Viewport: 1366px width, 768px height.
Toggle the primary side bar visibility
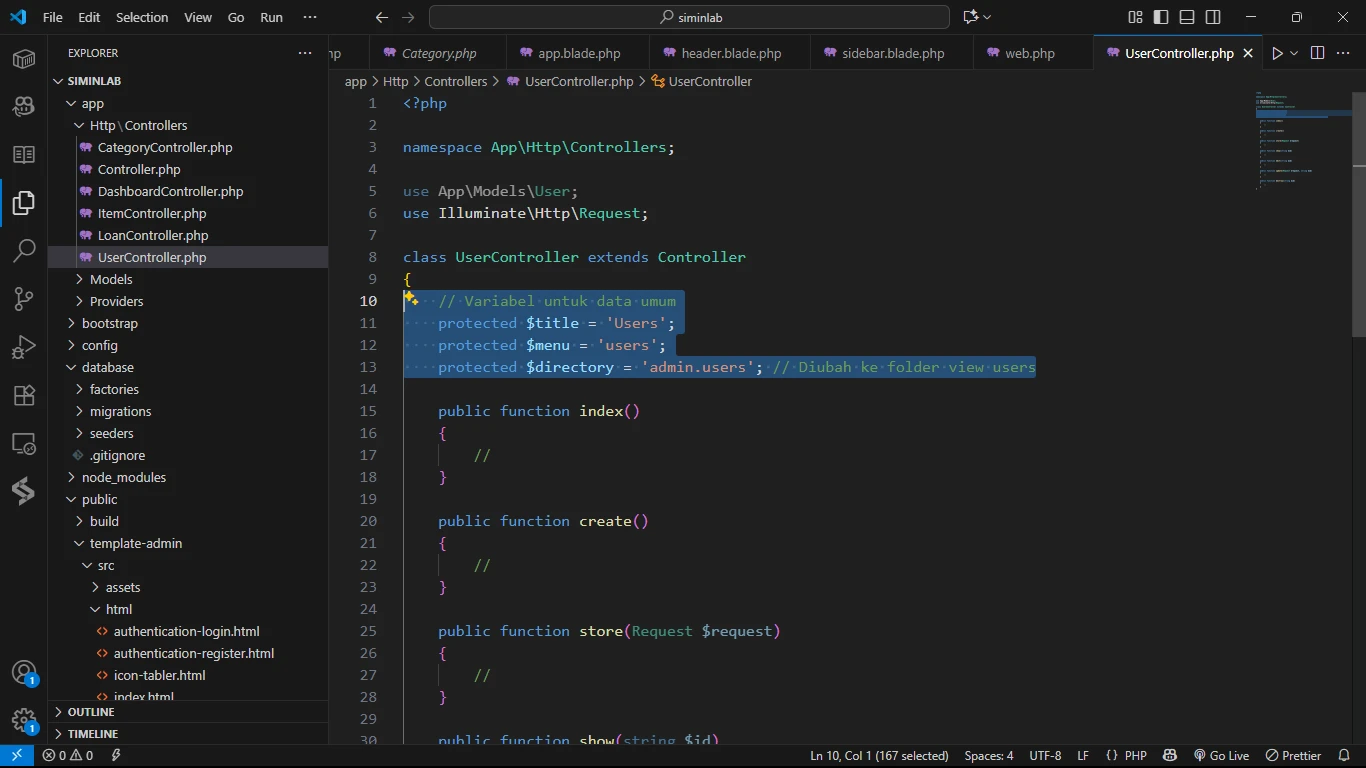(1161, 17)
